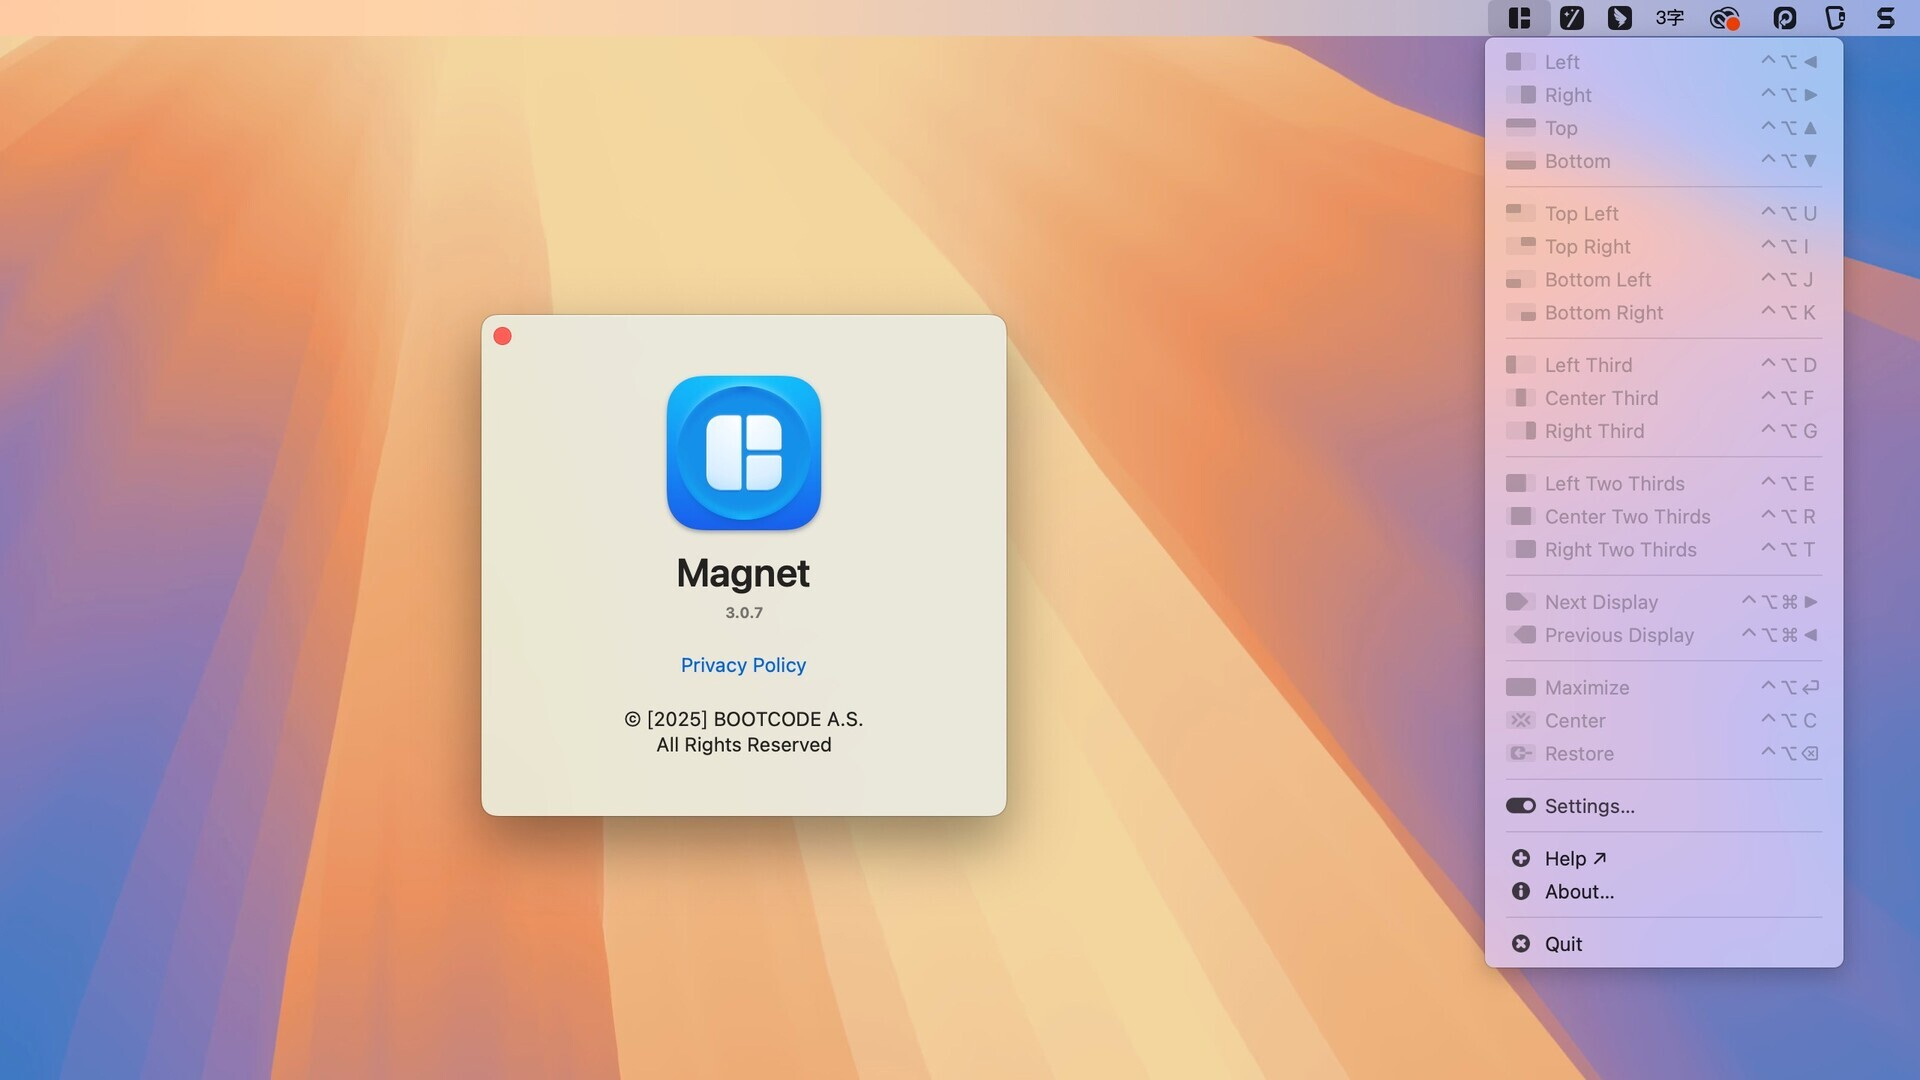
Task: Click the Next Display arrow icon
Action: point(1520,602)
